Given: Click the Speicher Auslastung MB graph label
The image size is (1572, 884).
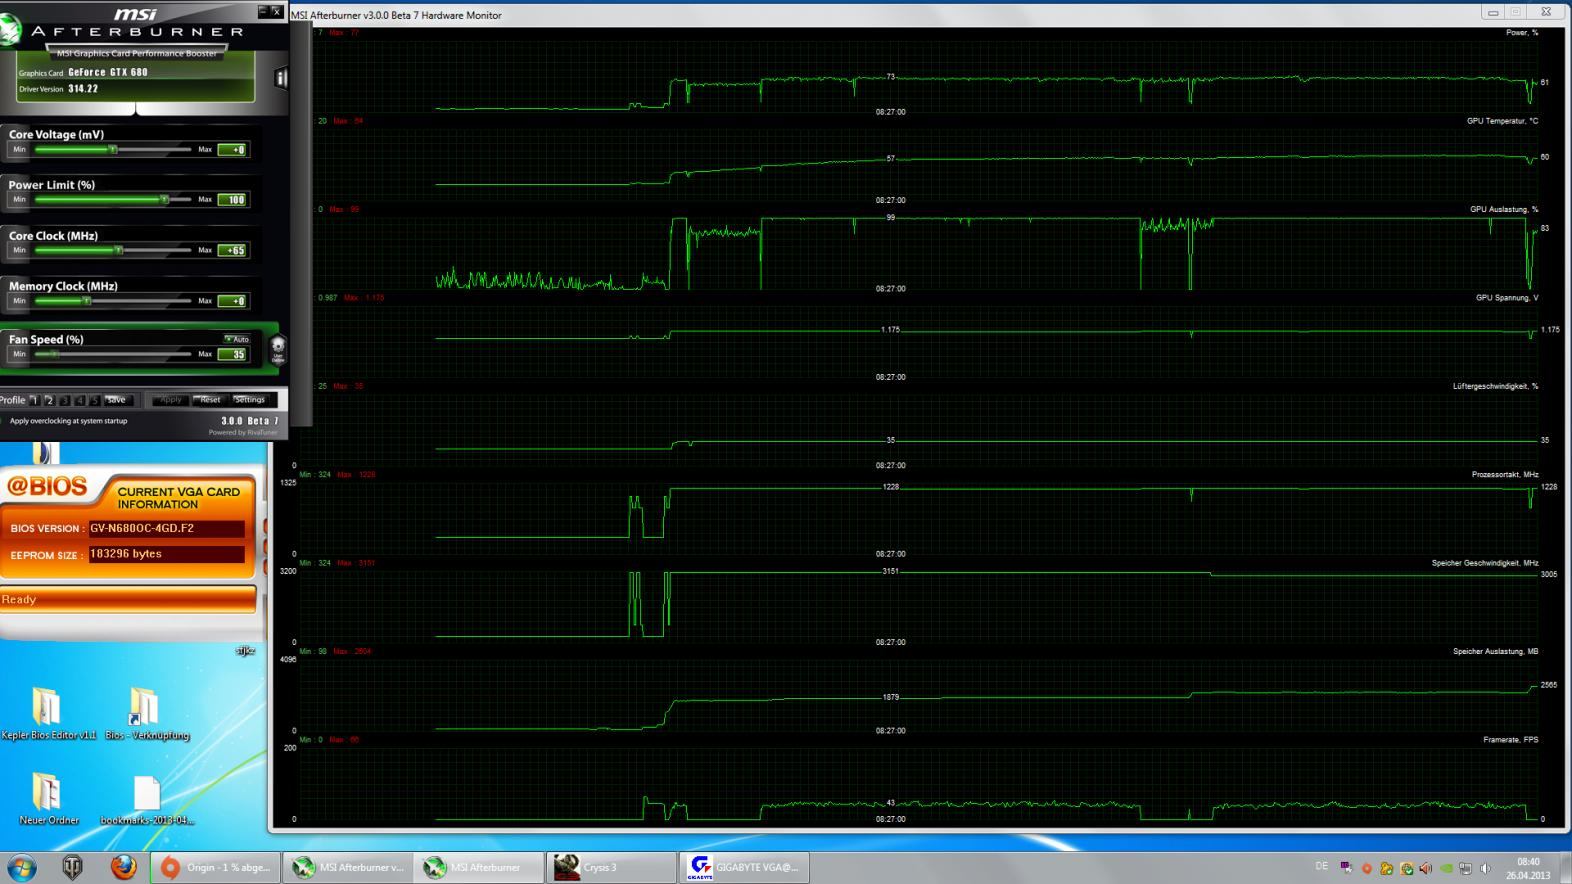Looking at the screenshot, I should click(x=1496, y=651).
